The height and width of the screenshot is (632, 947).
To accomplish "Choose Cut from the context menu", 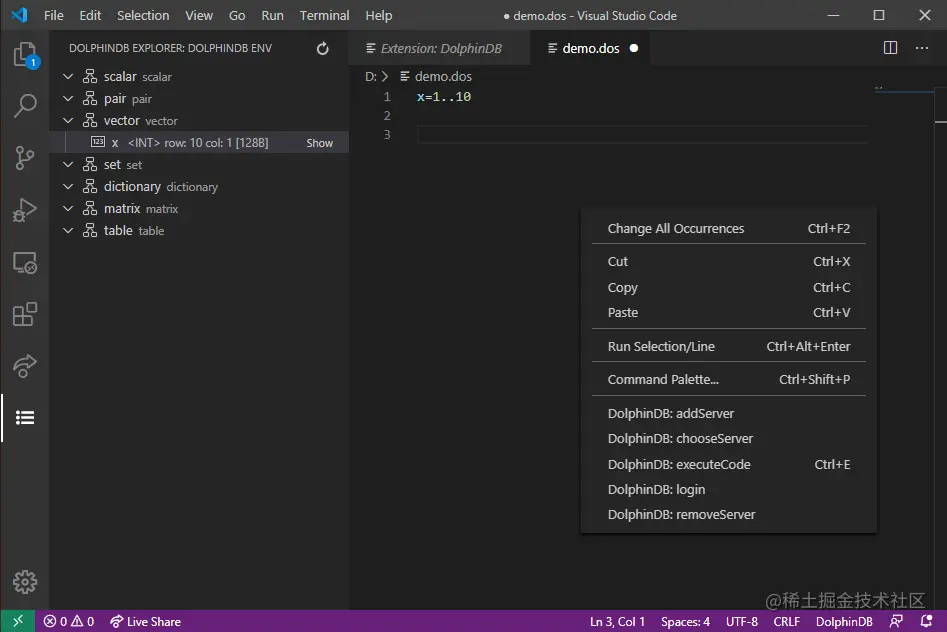I will point(728,262).
